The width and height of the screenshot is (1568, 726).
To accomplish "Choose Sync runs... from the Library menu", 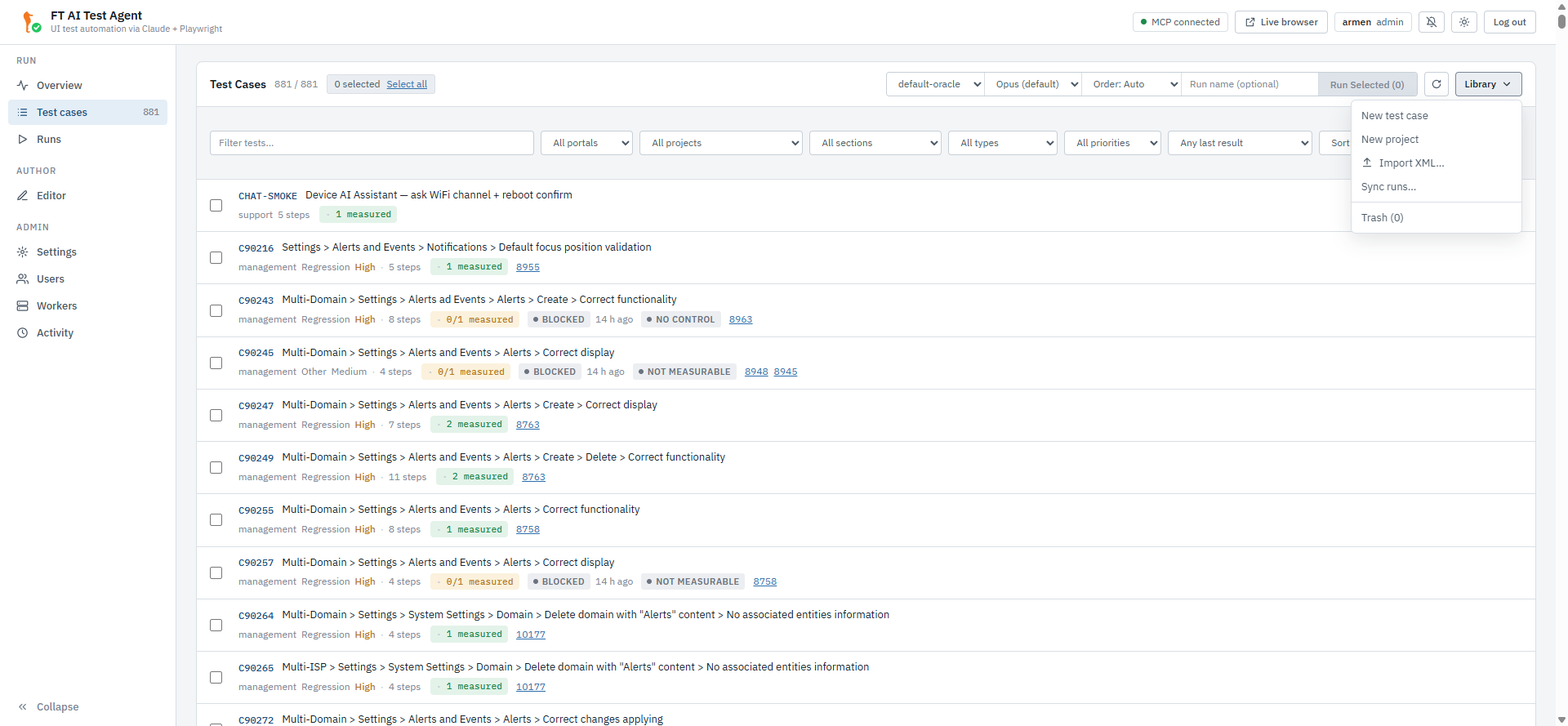I will [1436, 187].
